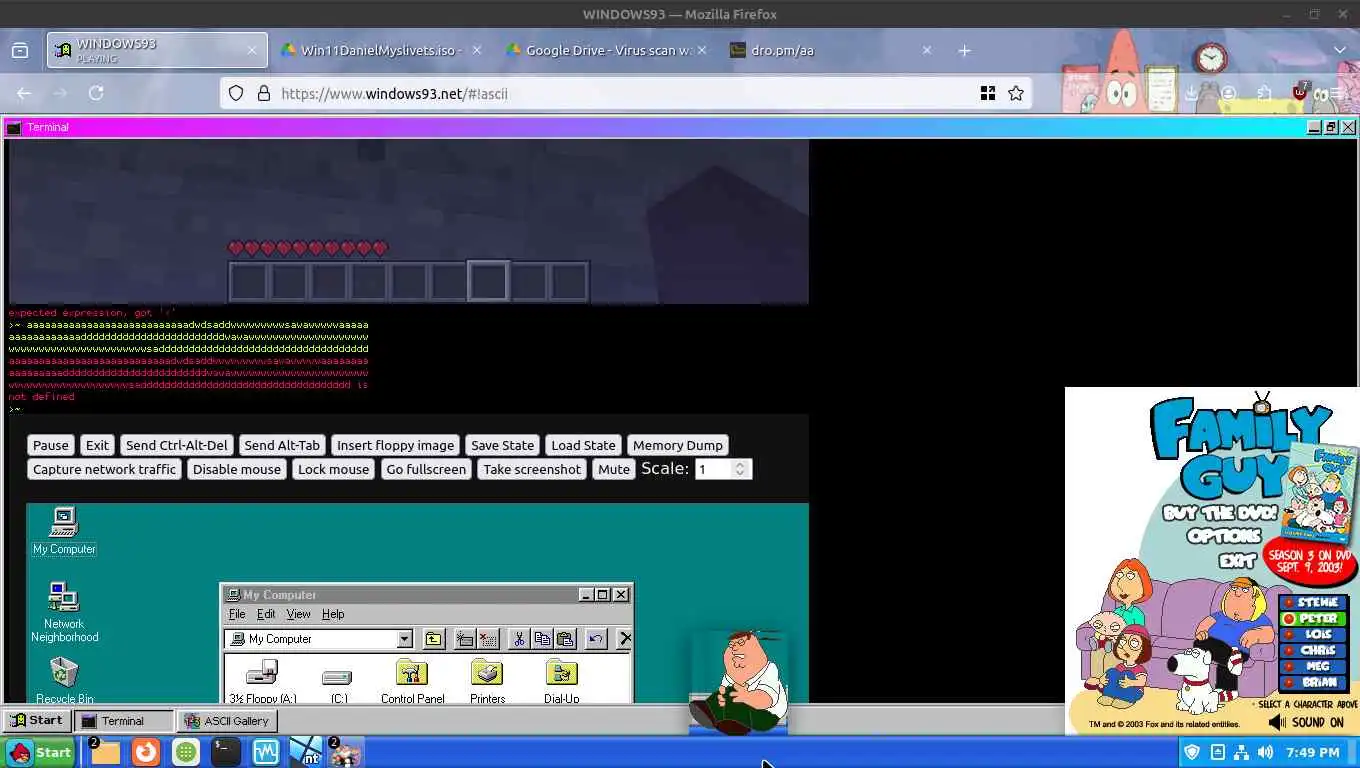
Task: Open the bottom taskbar Start menu with Angry Bird
Action: (x=39, y=752)
